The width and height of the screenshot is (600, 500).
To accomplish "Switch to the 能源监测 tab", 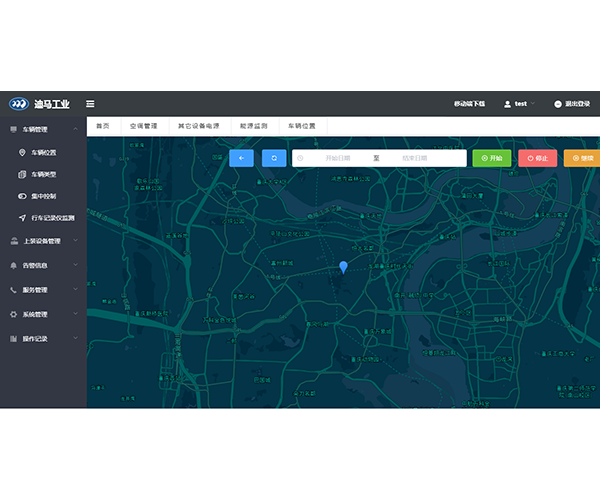I will tap(254, 127).
